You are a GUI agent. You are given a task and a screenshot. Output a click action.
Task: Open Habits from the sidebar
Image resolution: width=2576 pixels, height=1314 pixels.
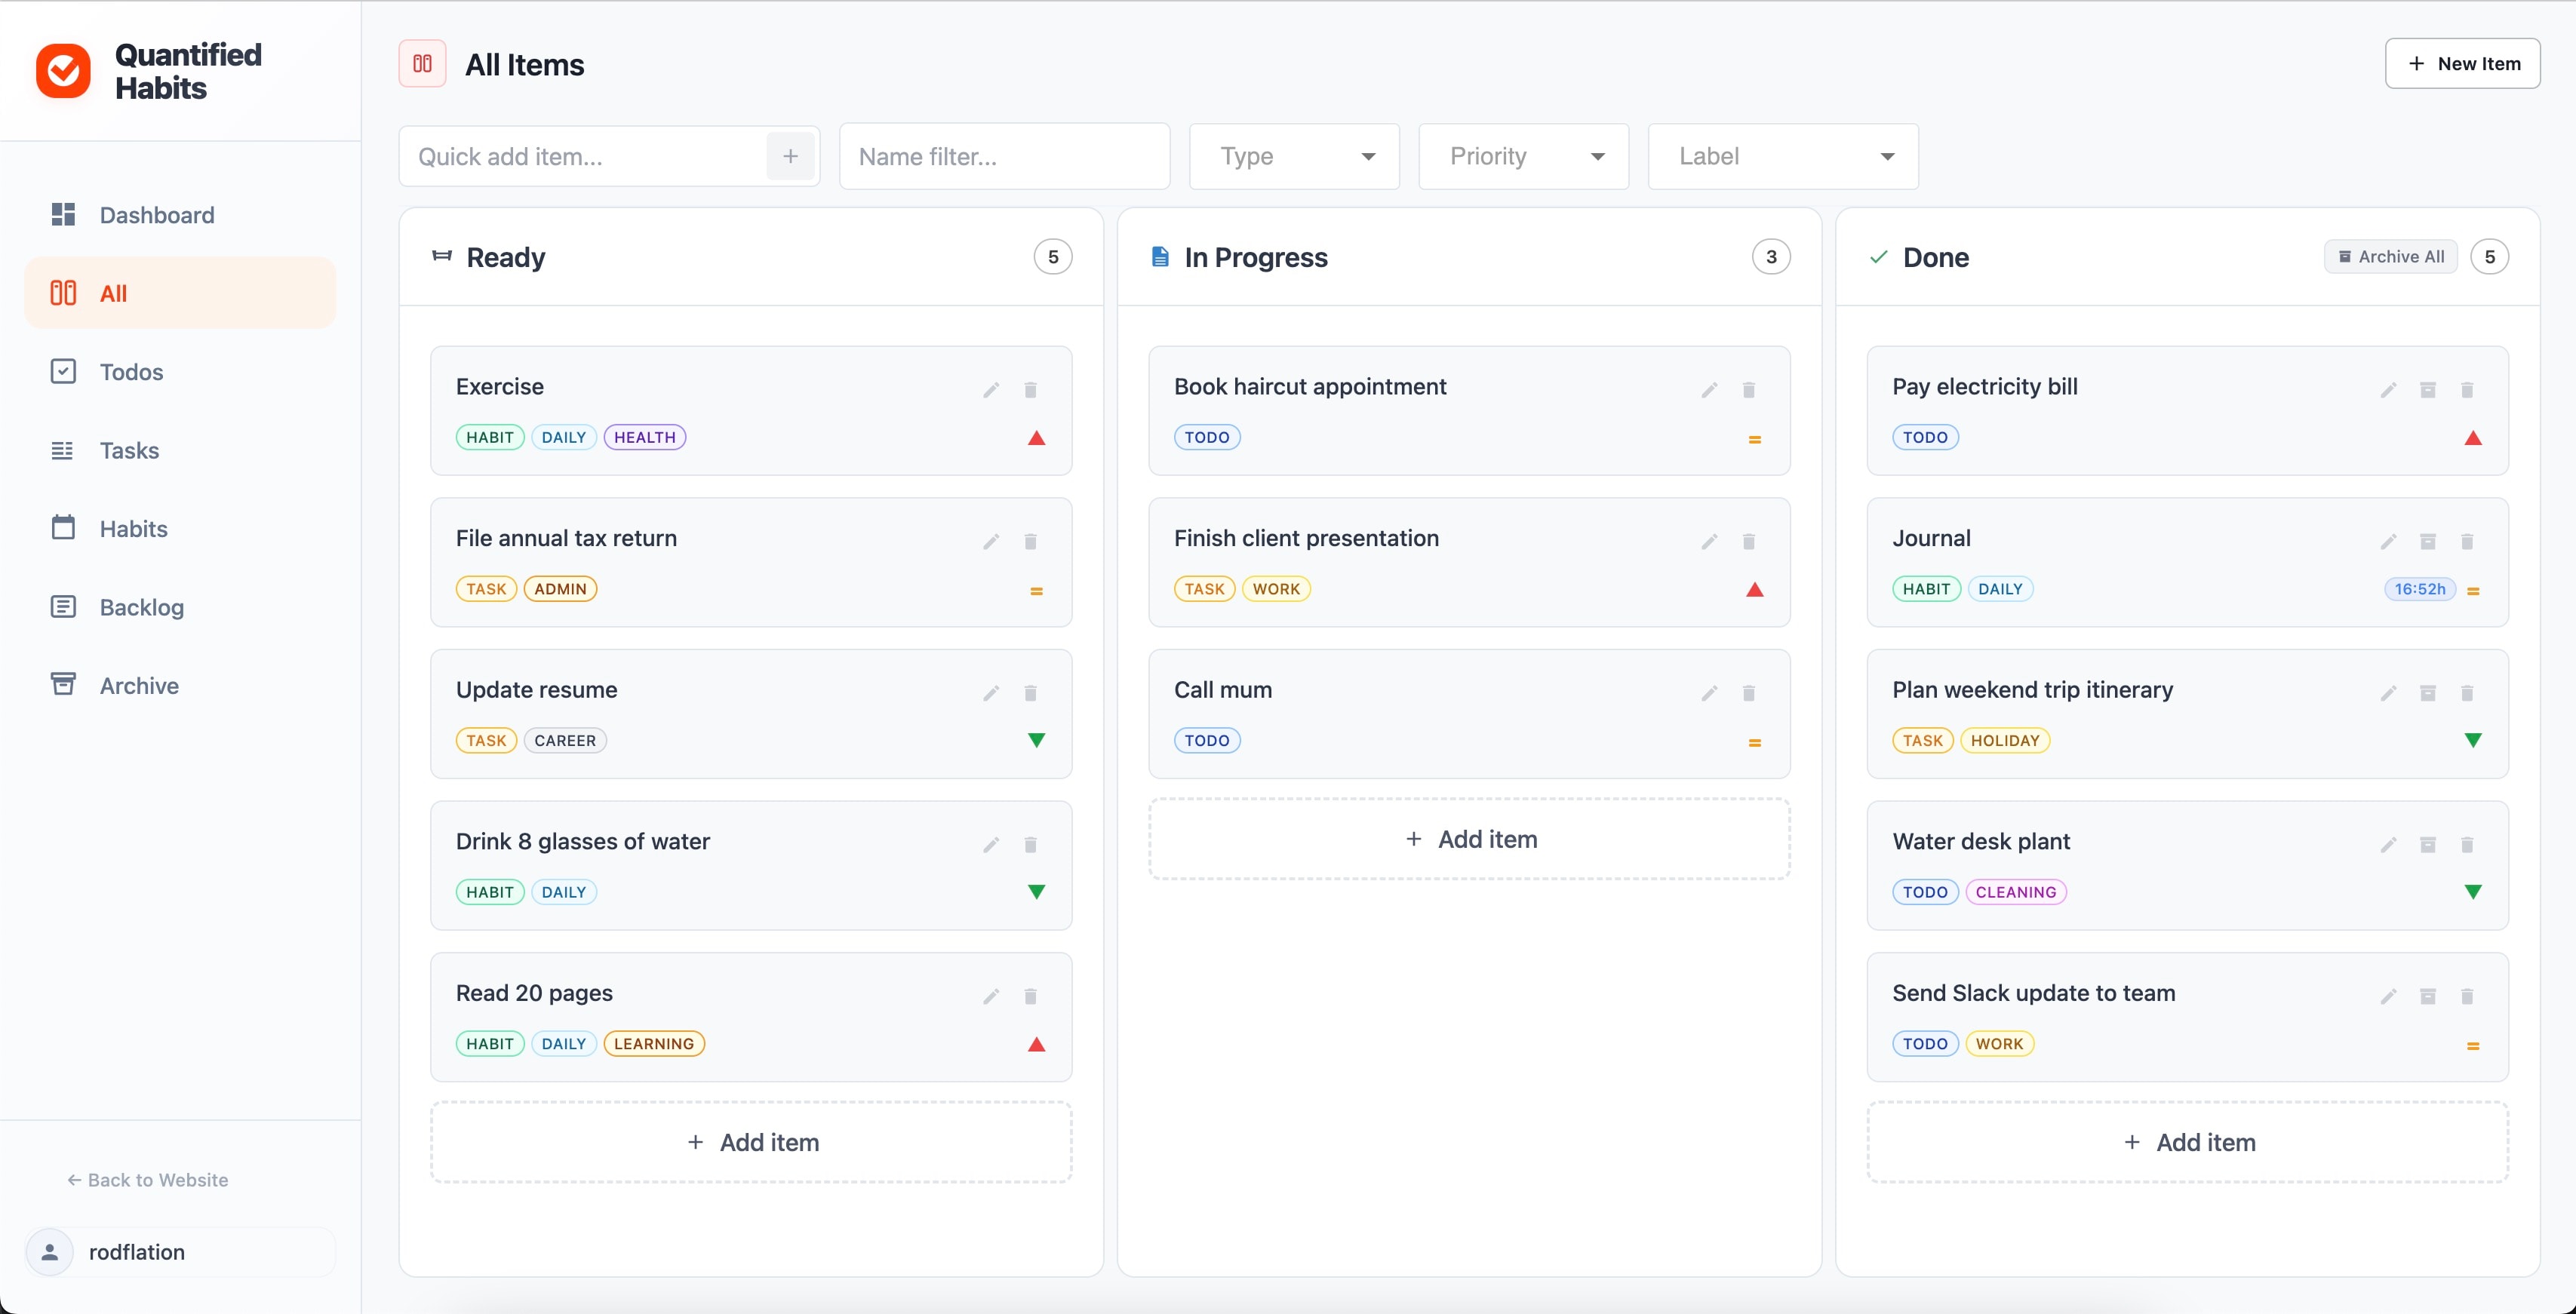tap(180, 529)
